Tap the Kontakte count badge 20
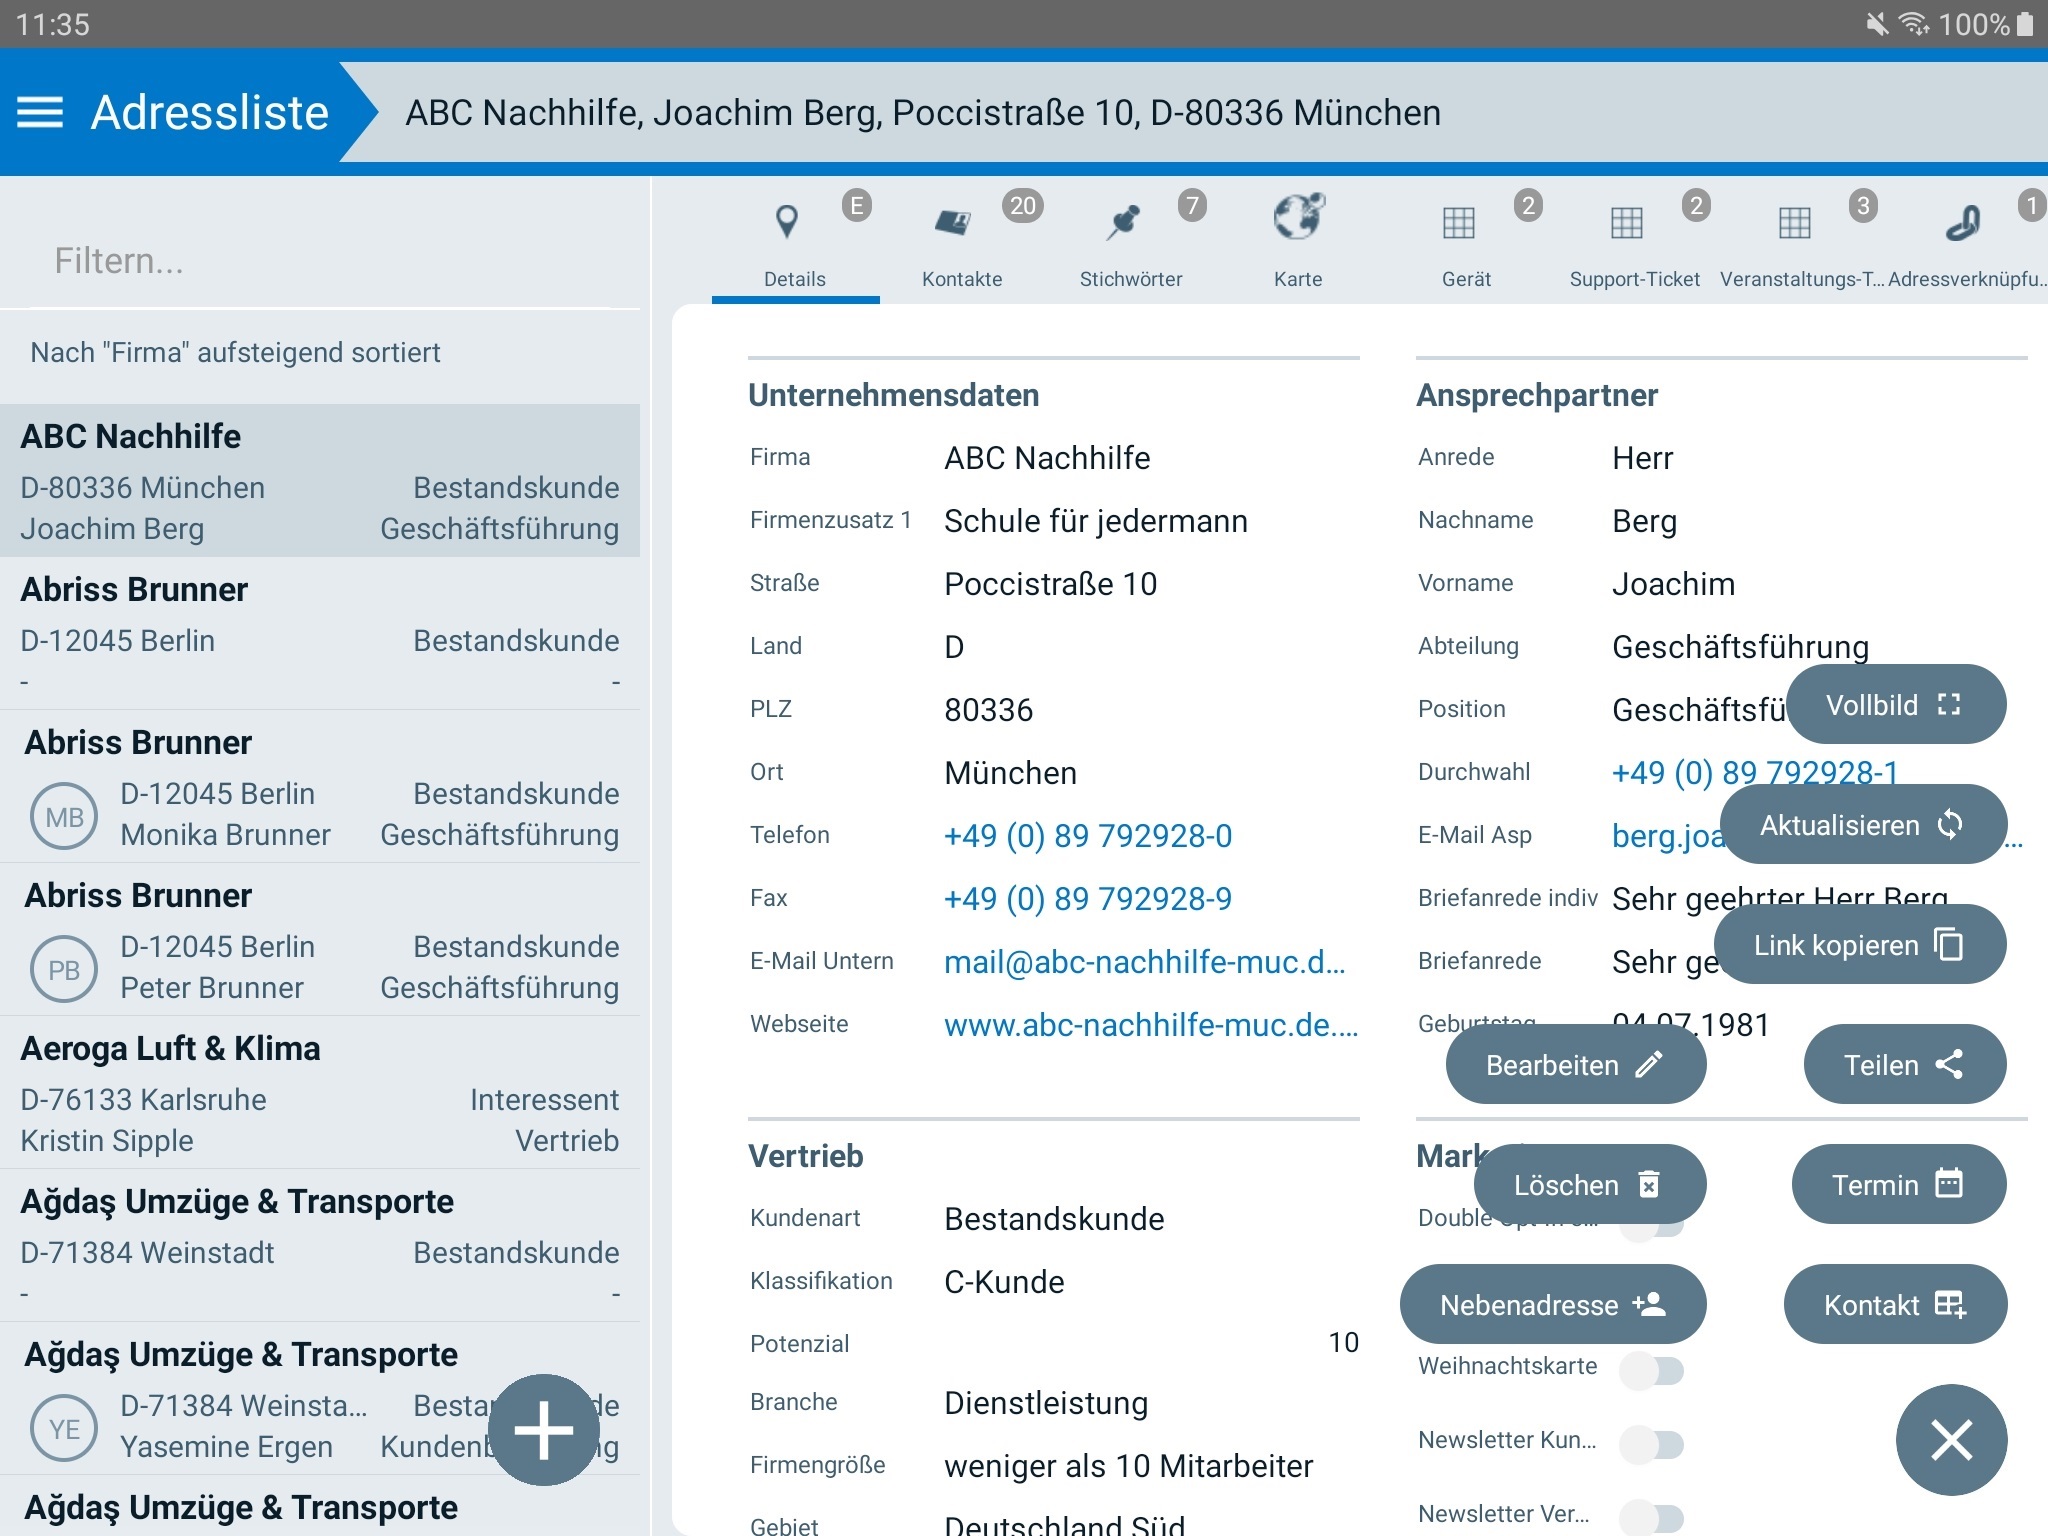 [1022, 206]
